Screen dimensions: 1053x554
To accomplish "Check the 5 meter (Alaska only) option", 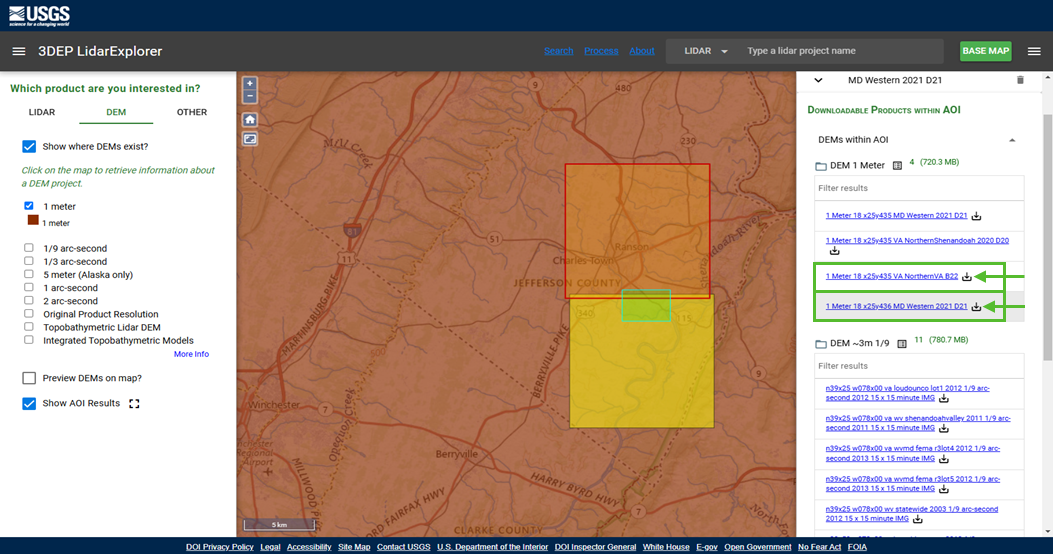I will (x=29, y=274).
